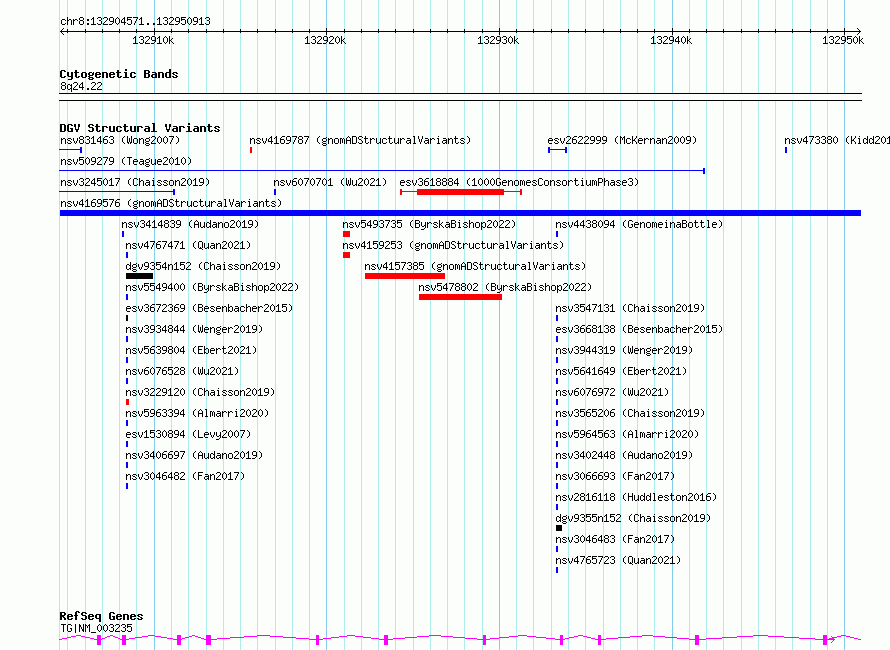Select the nsv3406697 (Audano2019) label
The width and height of the screenshot is (890, 650).
(194, 455)
